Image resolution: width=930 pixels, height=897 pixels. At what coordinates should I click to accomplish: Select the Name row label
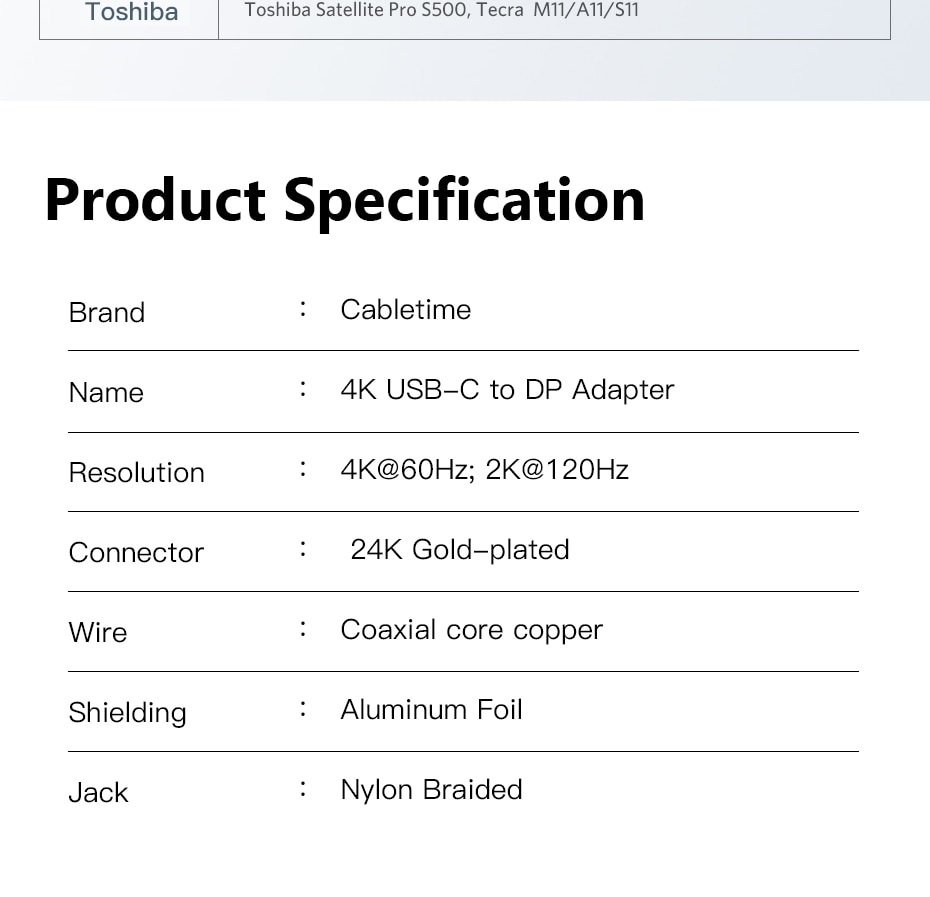[106, 393]
